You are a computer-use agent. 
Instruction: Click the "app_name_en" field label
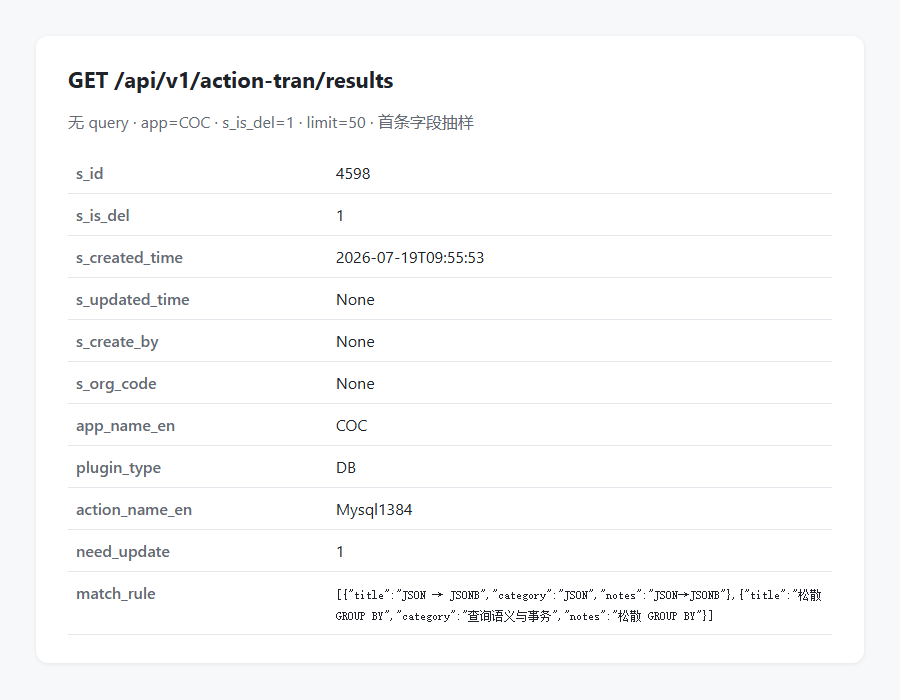click(126, 426)
